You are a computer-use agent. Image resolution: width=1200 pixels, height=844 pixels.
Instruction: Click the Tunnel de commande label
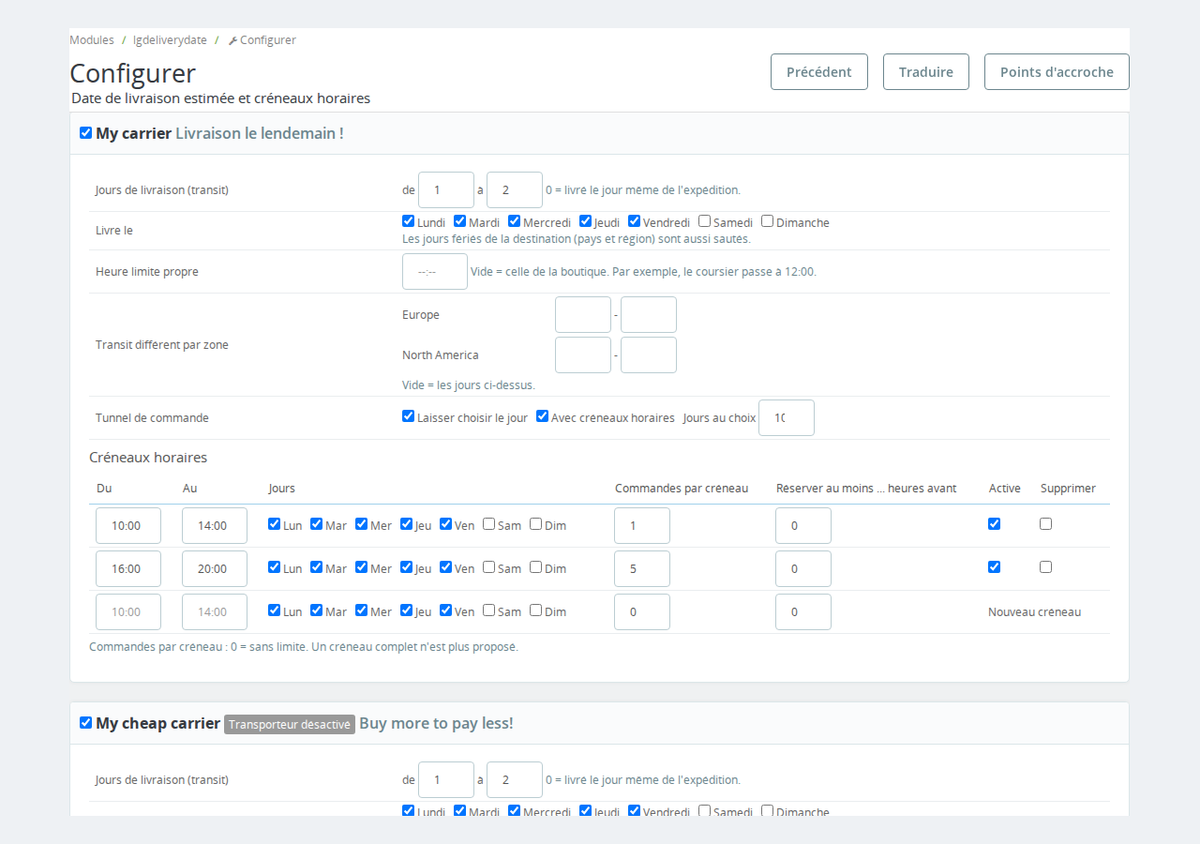pos(152,418)
